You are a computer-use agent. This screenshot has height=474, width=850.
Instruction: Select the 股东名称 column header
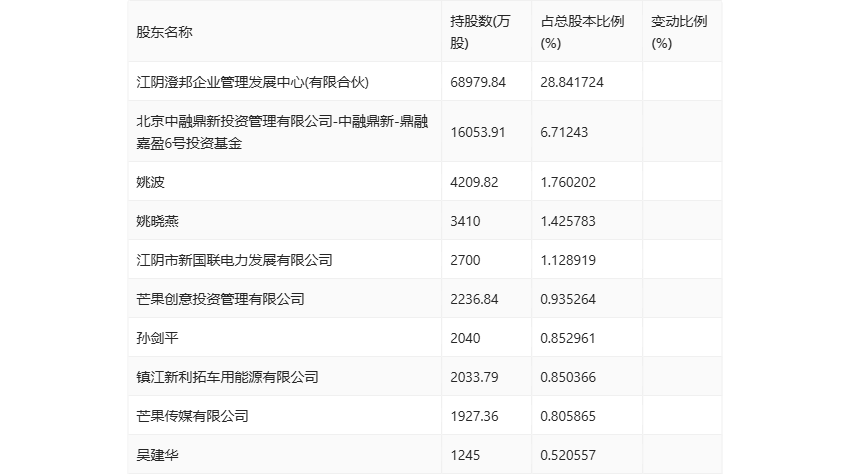[x=164, y=32]
